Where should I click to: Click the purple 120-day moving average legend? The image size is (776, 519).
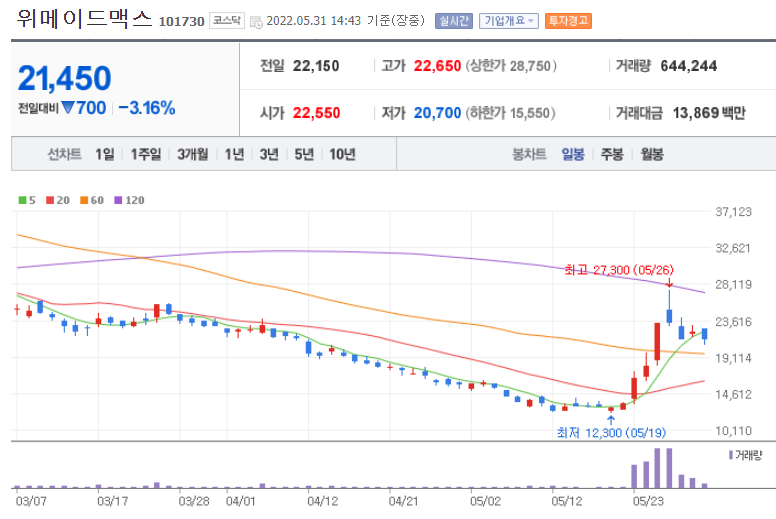tap(129, 200)
